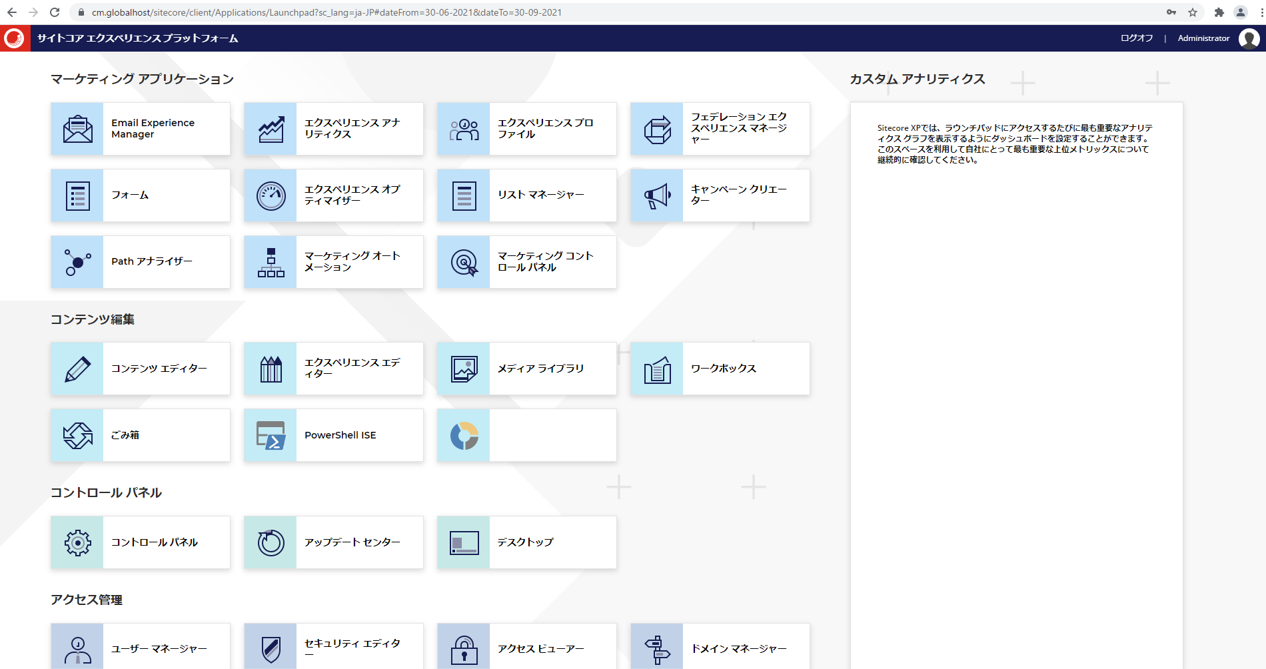The height and width of the screenshot is (669, 1266).
Task: Click アップデート センター label
Action: tap(352, 542)
